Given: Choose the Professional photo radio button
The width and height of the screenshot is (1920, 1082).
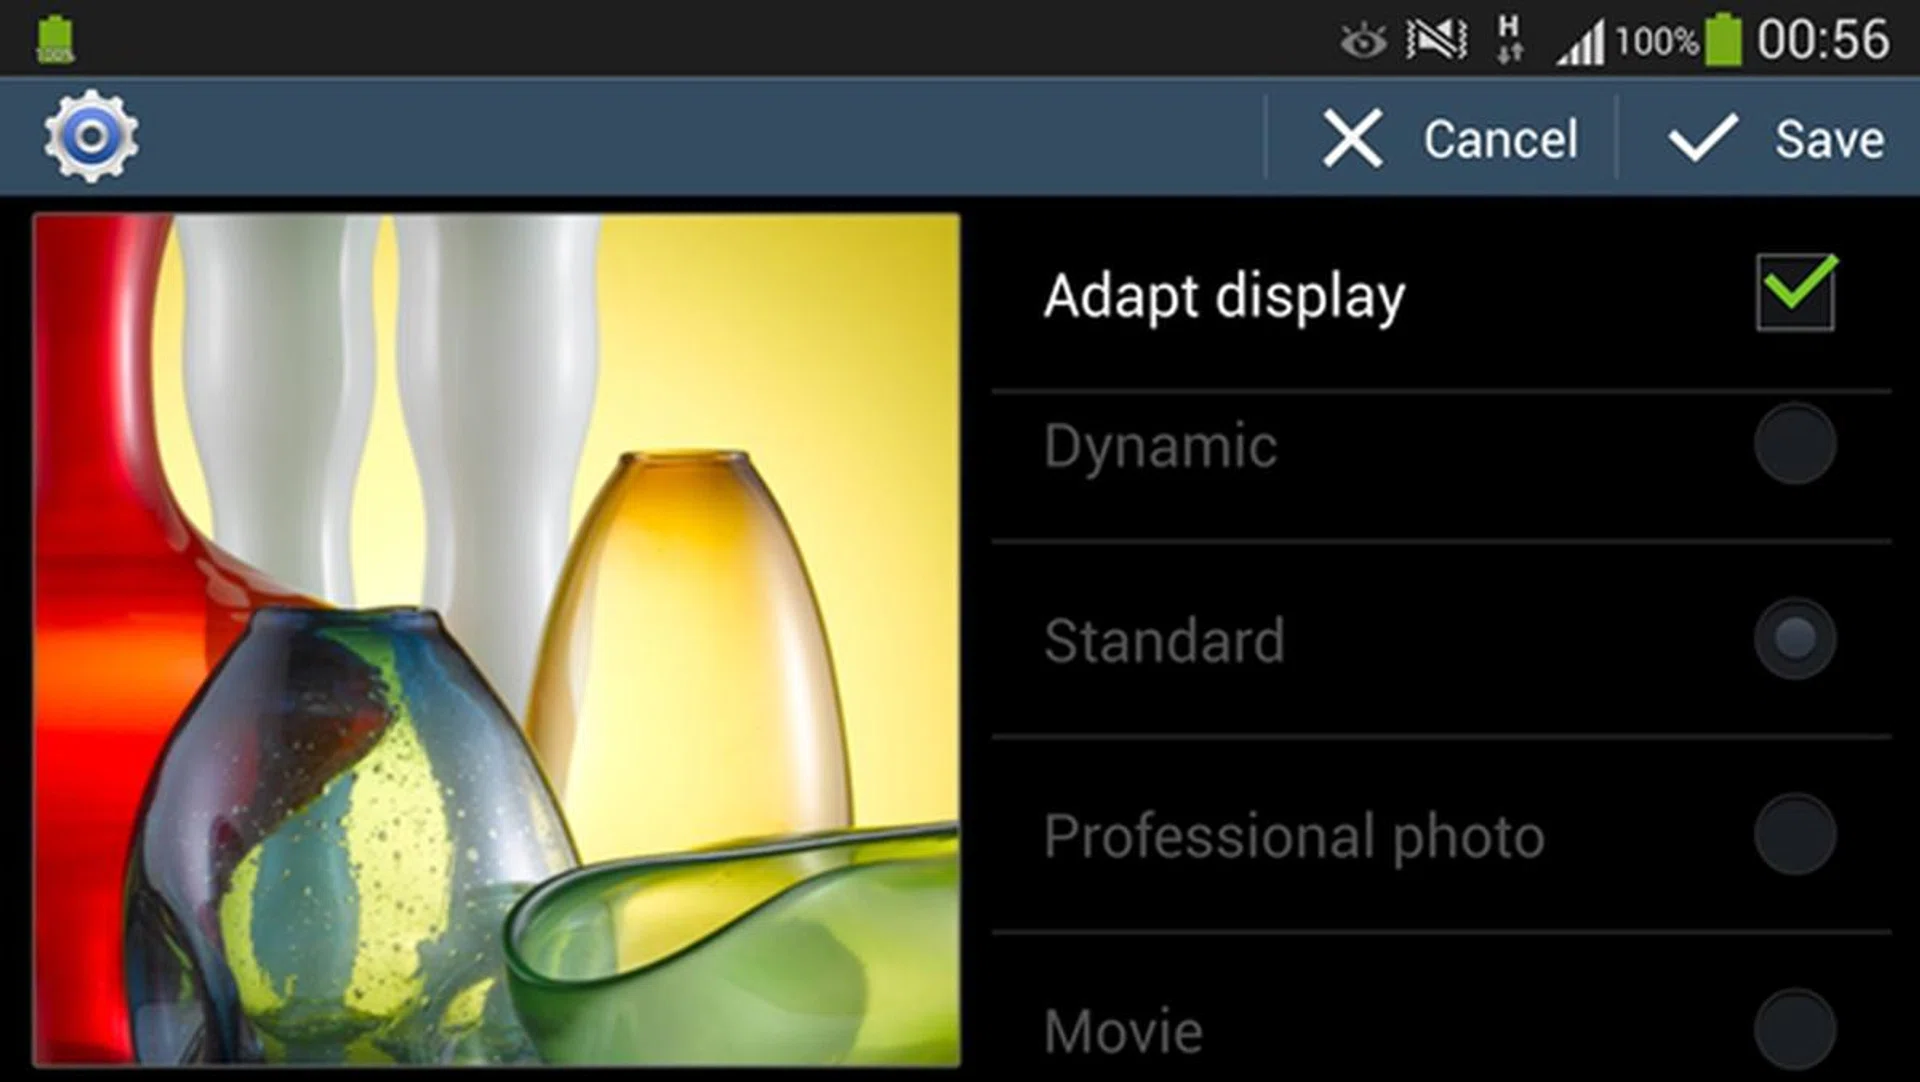Looking at the screenshot, I should [x=1795, y=834].
